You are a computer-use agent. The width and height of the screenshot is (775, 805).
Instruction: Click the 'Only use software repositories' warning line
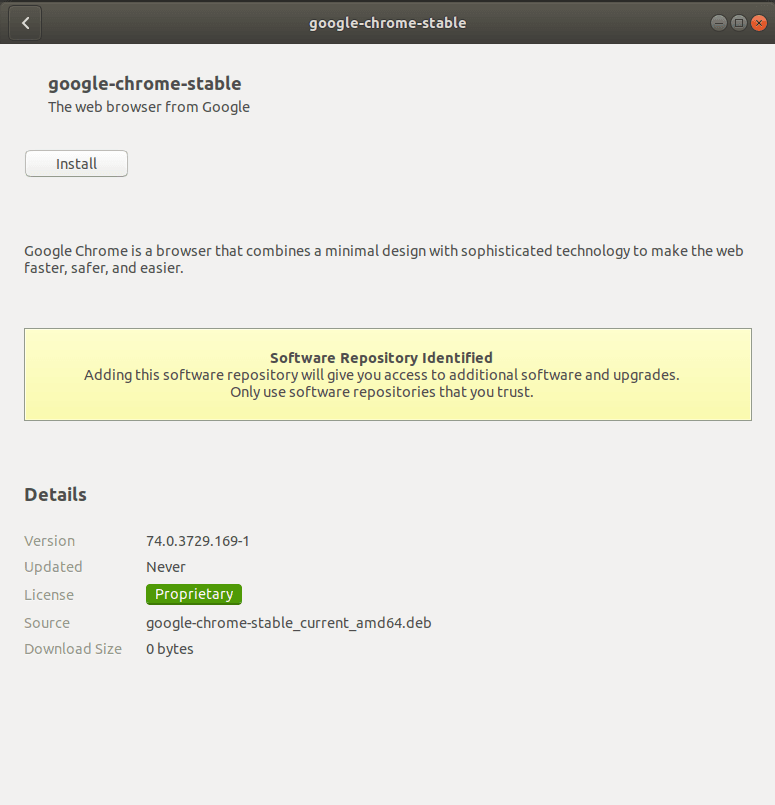click(x=382, y=392)
